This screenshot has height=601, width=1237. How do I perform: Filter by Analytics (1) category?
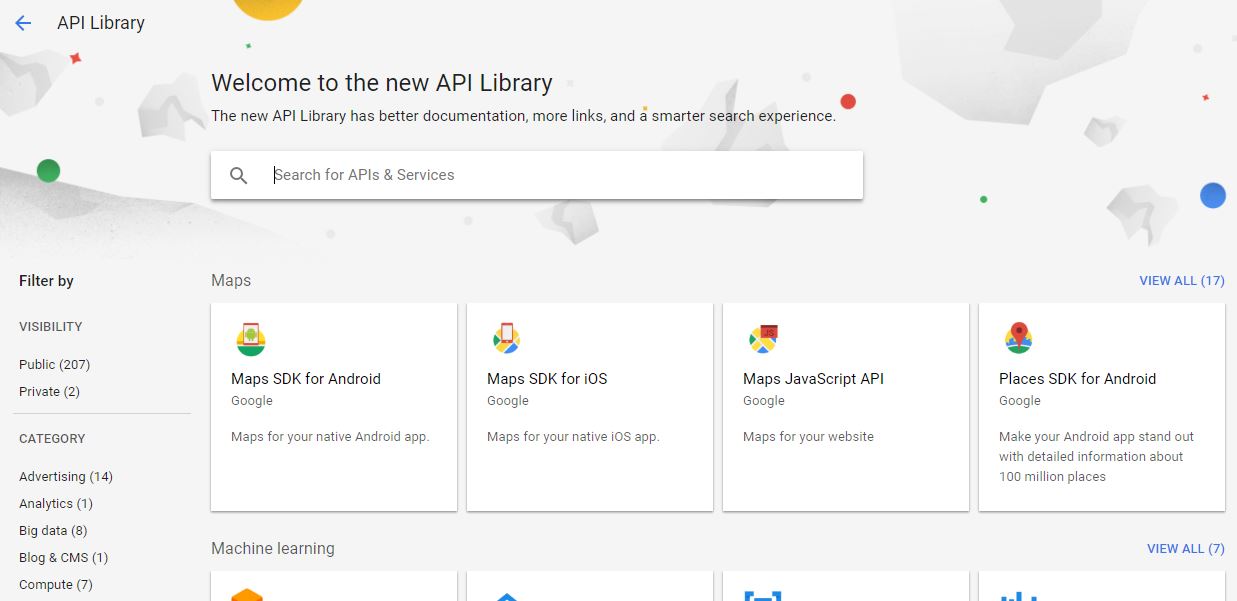[x=56, y=504]
